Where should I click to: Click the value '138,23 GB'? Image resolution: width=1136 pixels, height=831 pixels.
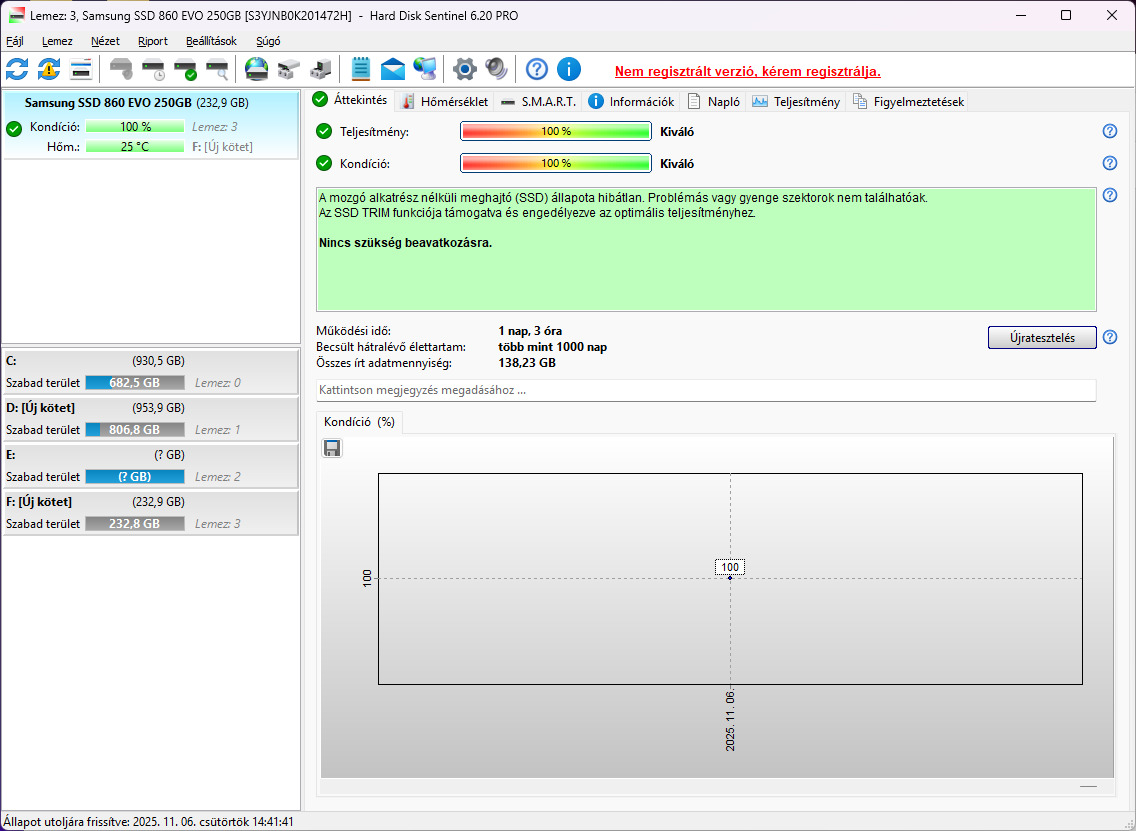tap(527, 363)
